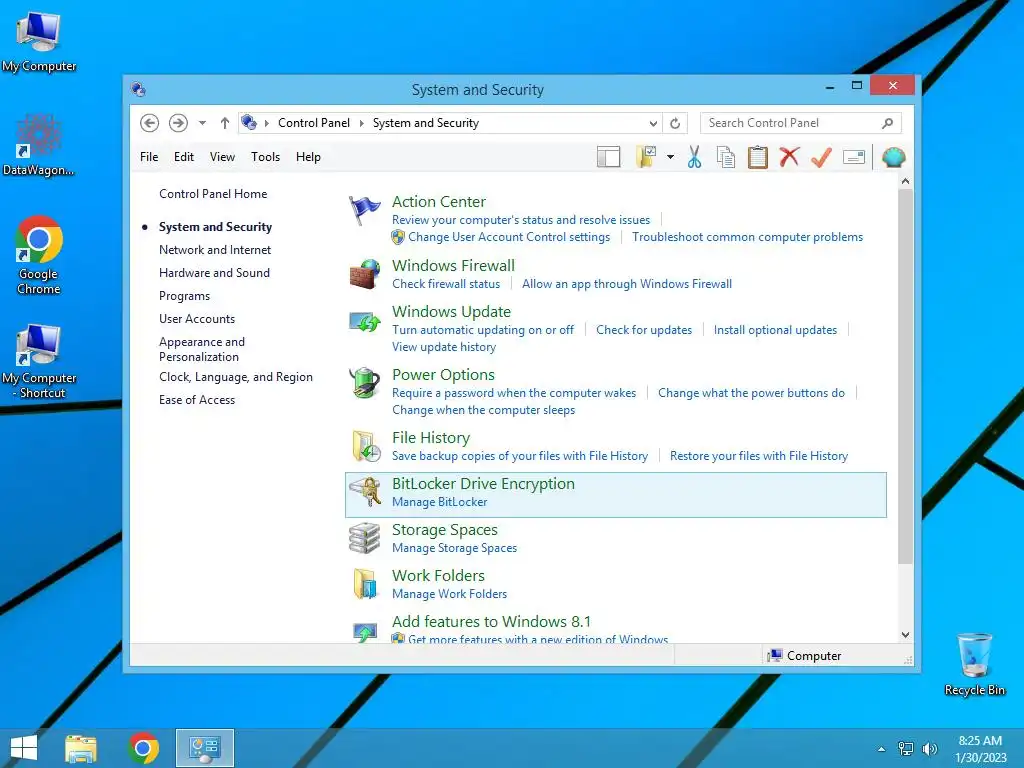Image resolution: width=1024 pixels, height=768 pixels.
Task: Open the Tools menu
Action: click(x=265, y=157)
